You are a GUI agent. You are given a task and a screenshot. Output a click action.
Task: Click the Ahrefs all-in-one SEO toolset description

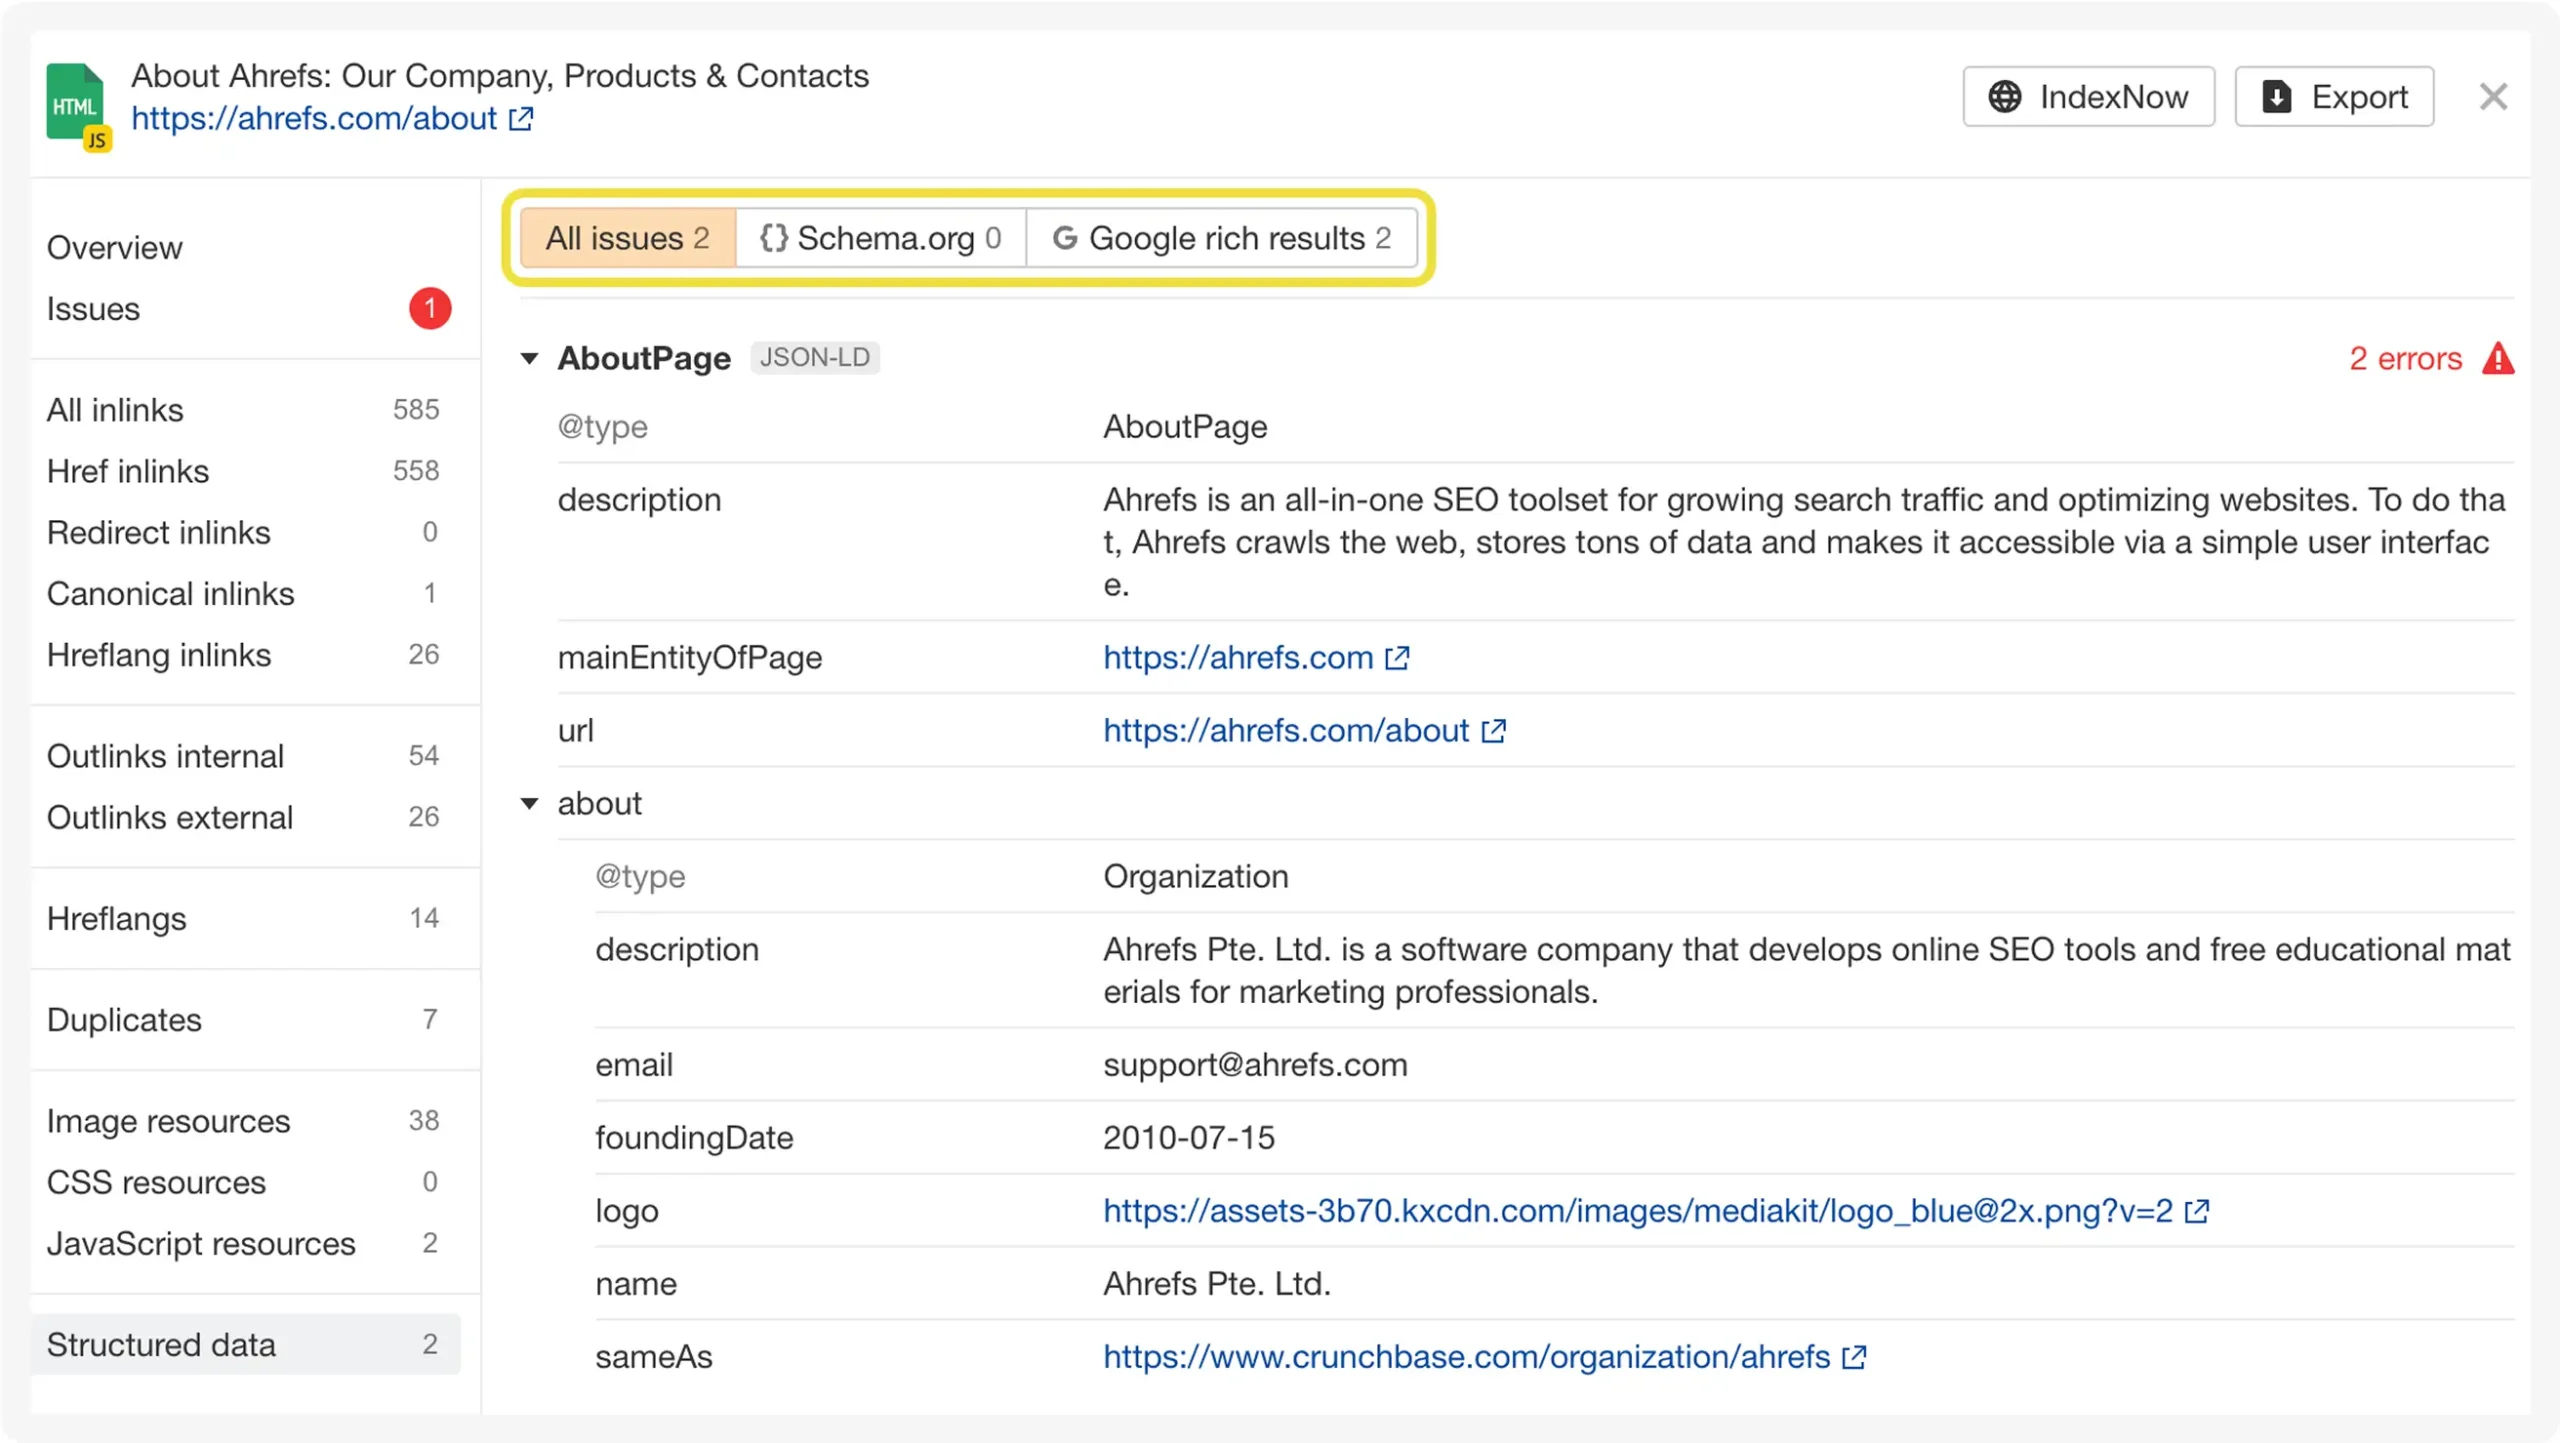coord(1806,542)
